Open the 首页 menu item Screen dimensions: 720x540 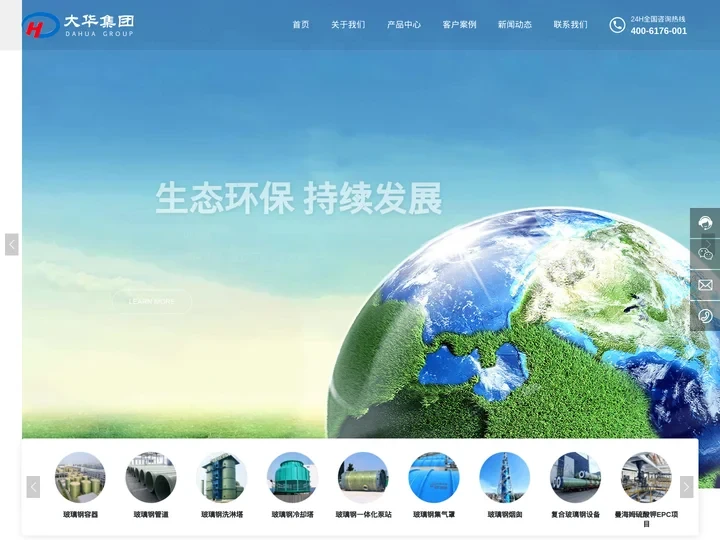pyautogui.click(x=301, y=25)
